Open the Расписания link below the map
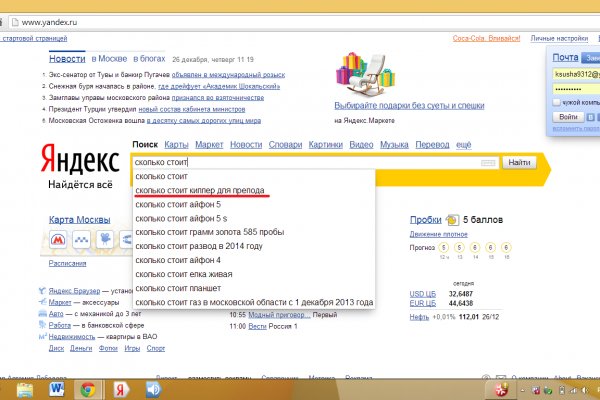600x400 pixels. click(68, 263)
